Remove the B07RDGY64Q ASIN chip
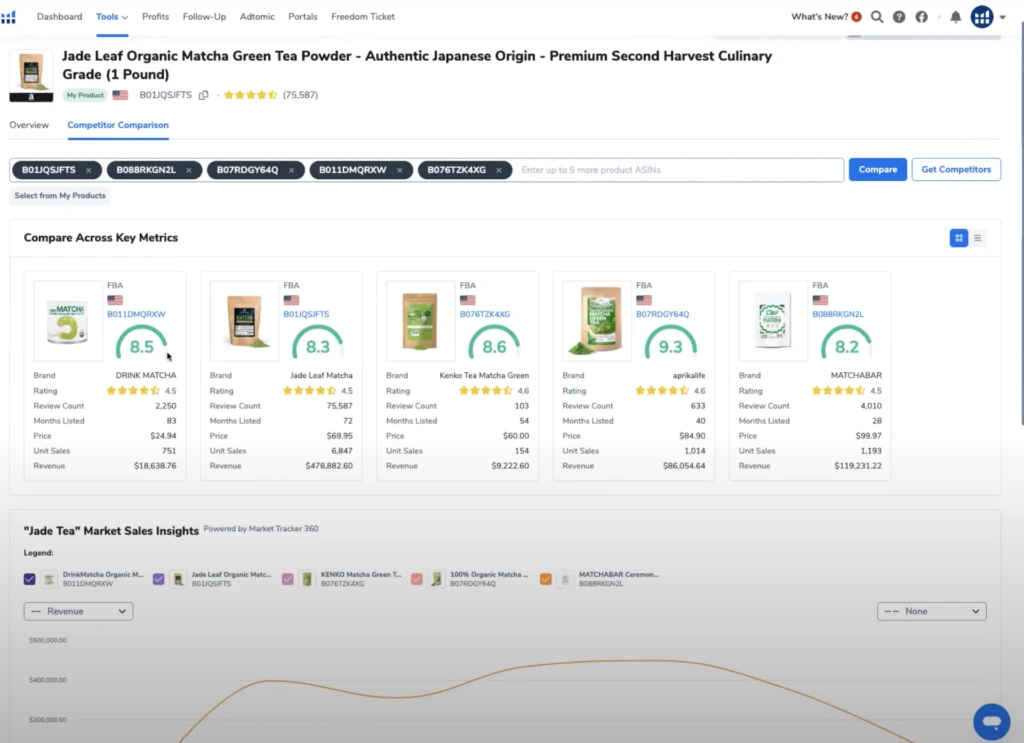The height and width of the screenshot is (743, 1024). (289, 170)
